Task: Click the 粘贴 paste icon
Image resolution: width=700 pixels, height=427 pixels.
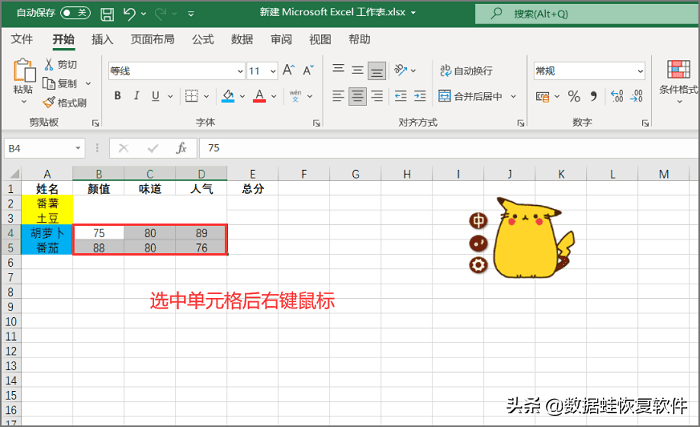Action: click(x=24, y=70)
